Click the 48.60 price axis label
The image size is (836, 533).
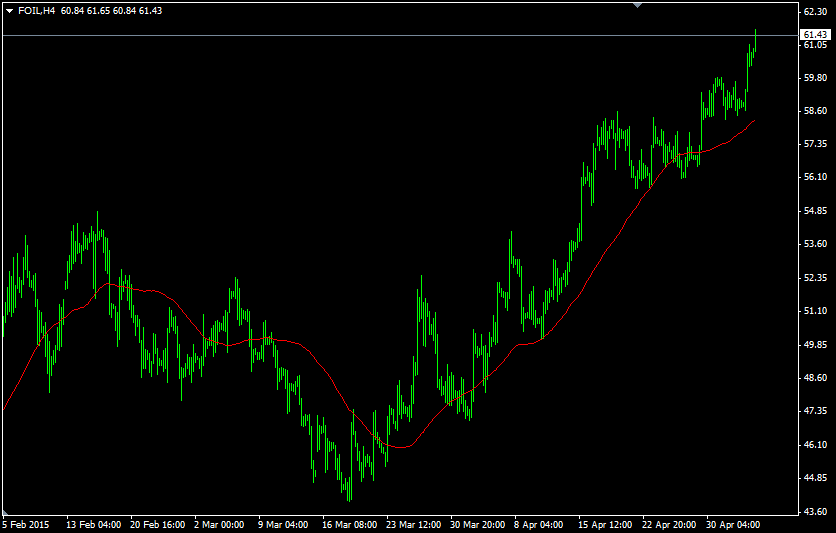point(815,378)
